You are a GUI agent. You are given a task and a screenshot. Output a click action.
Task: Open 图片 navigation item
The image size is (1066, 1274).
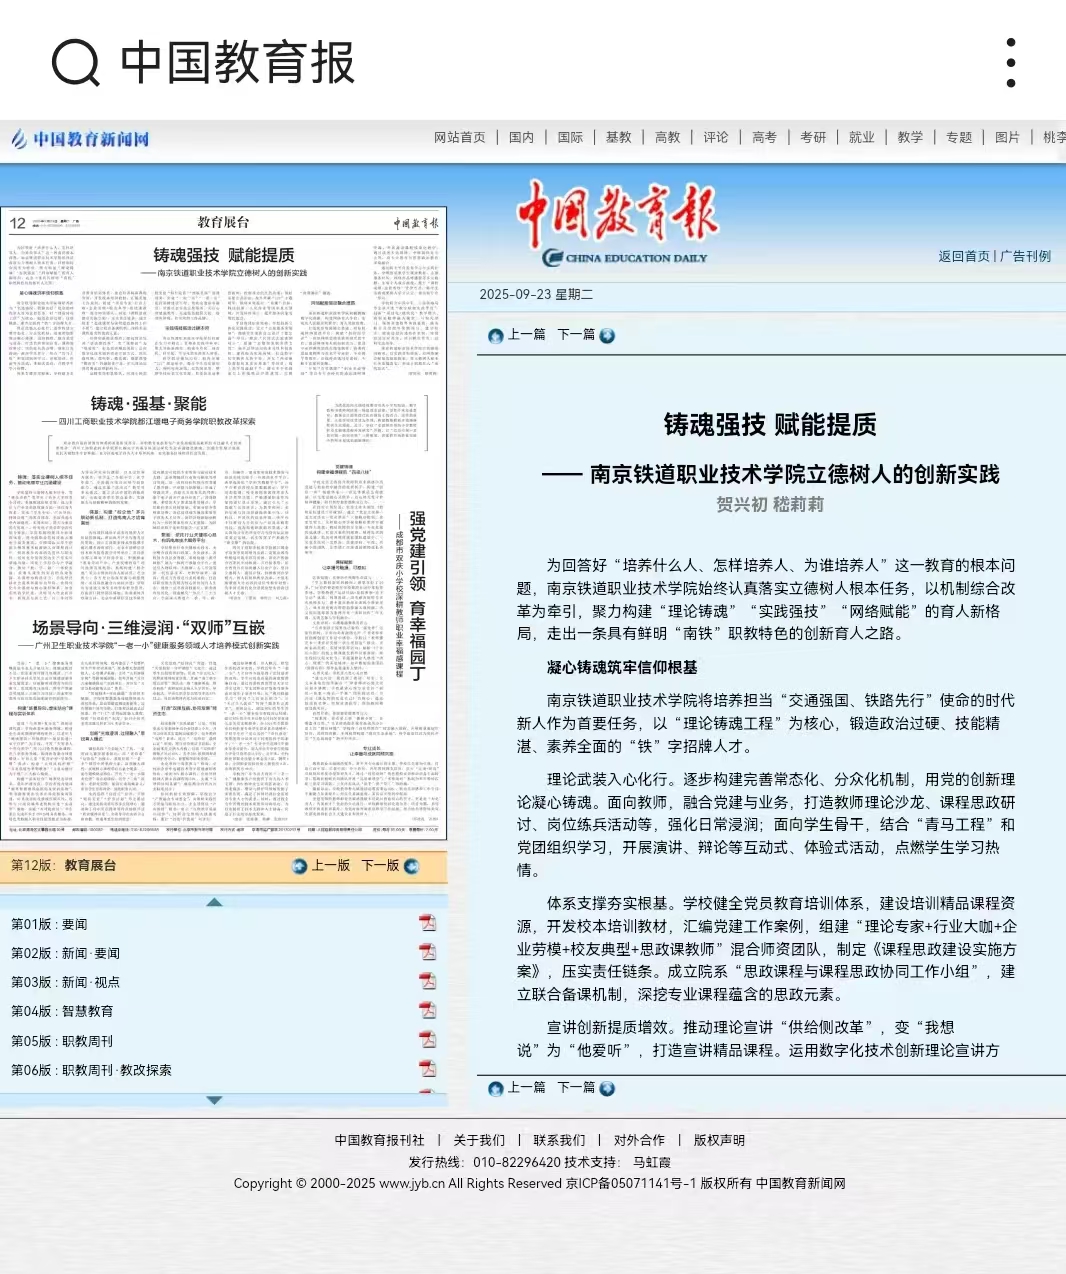point(1007,138)
